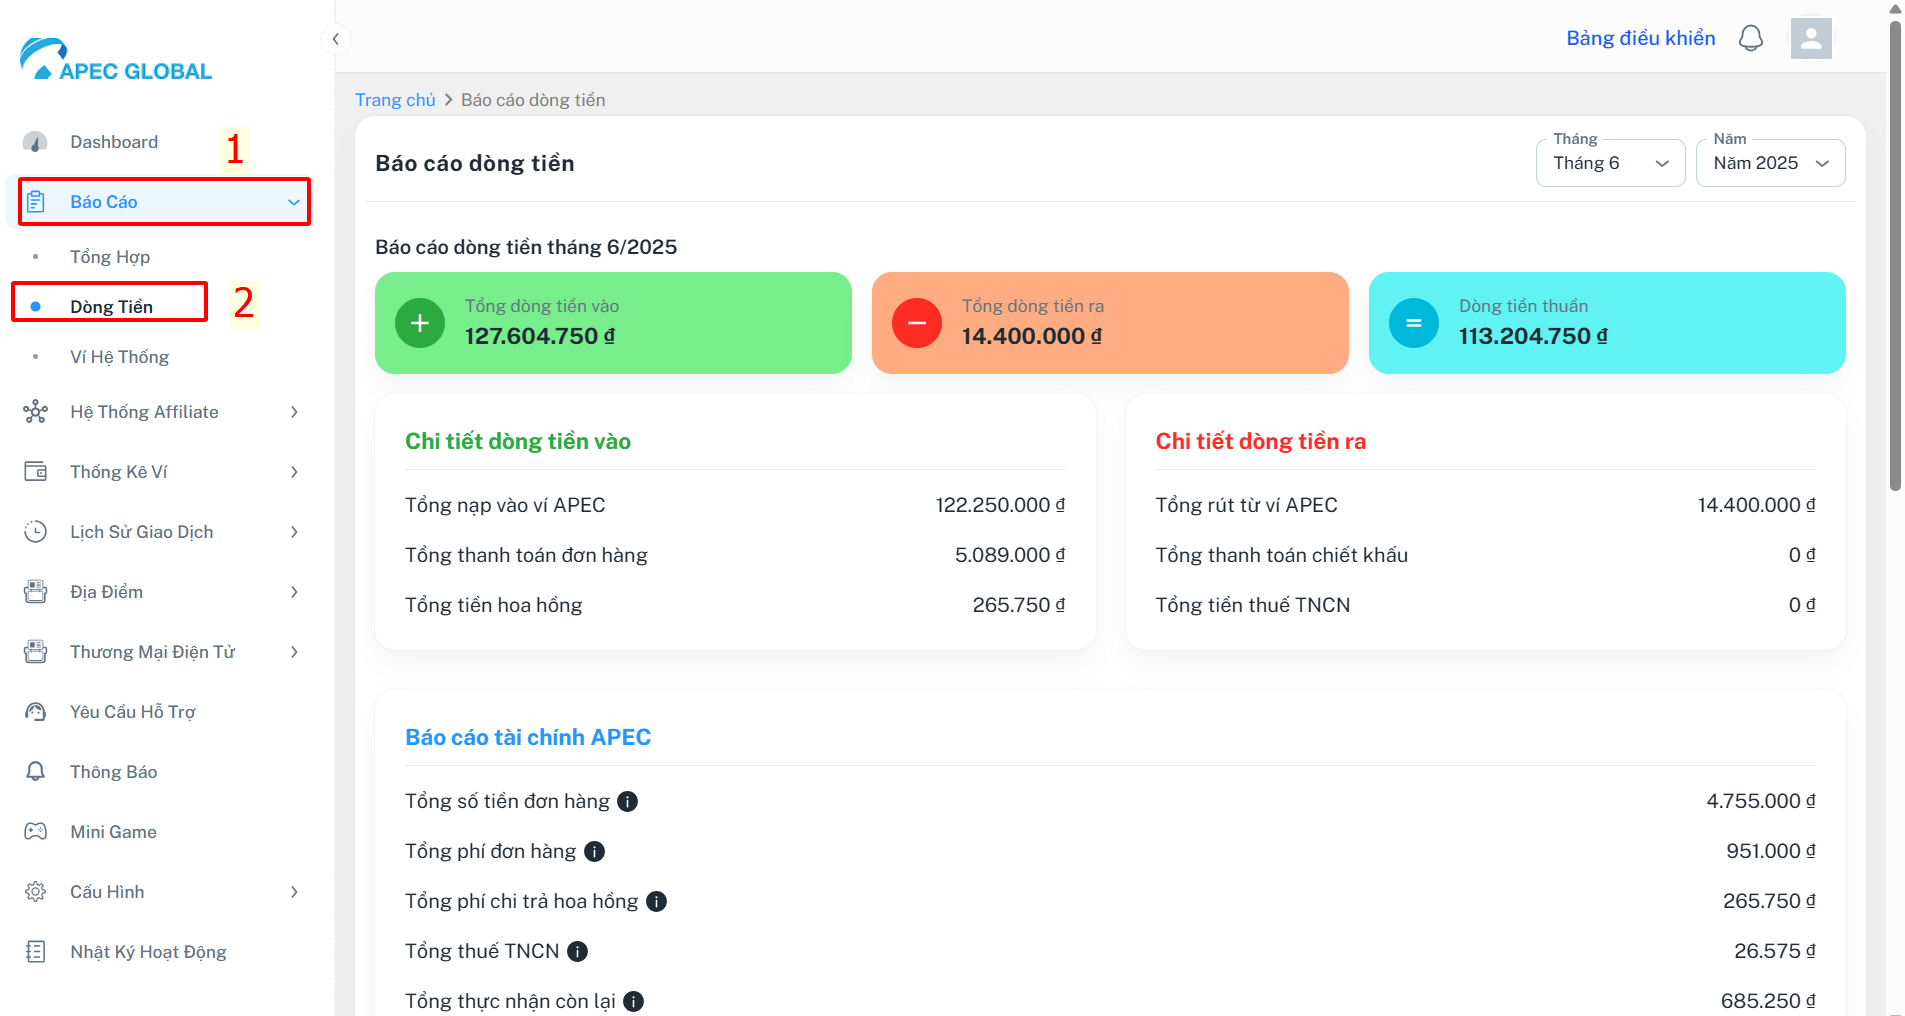Click the Tổng dòng tiền ra value 14.400.000 đ
The image size is (1905, 1016).
tap(1032, 336)
